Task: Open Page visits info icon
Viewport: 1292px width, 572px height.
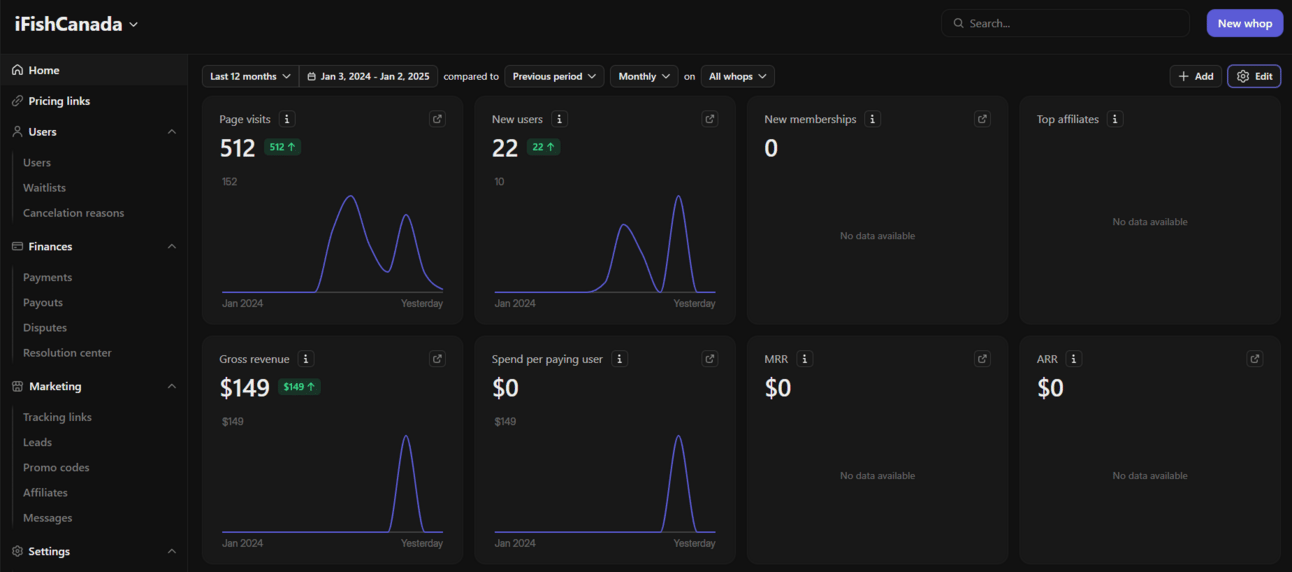Action: tap(287, 119)
